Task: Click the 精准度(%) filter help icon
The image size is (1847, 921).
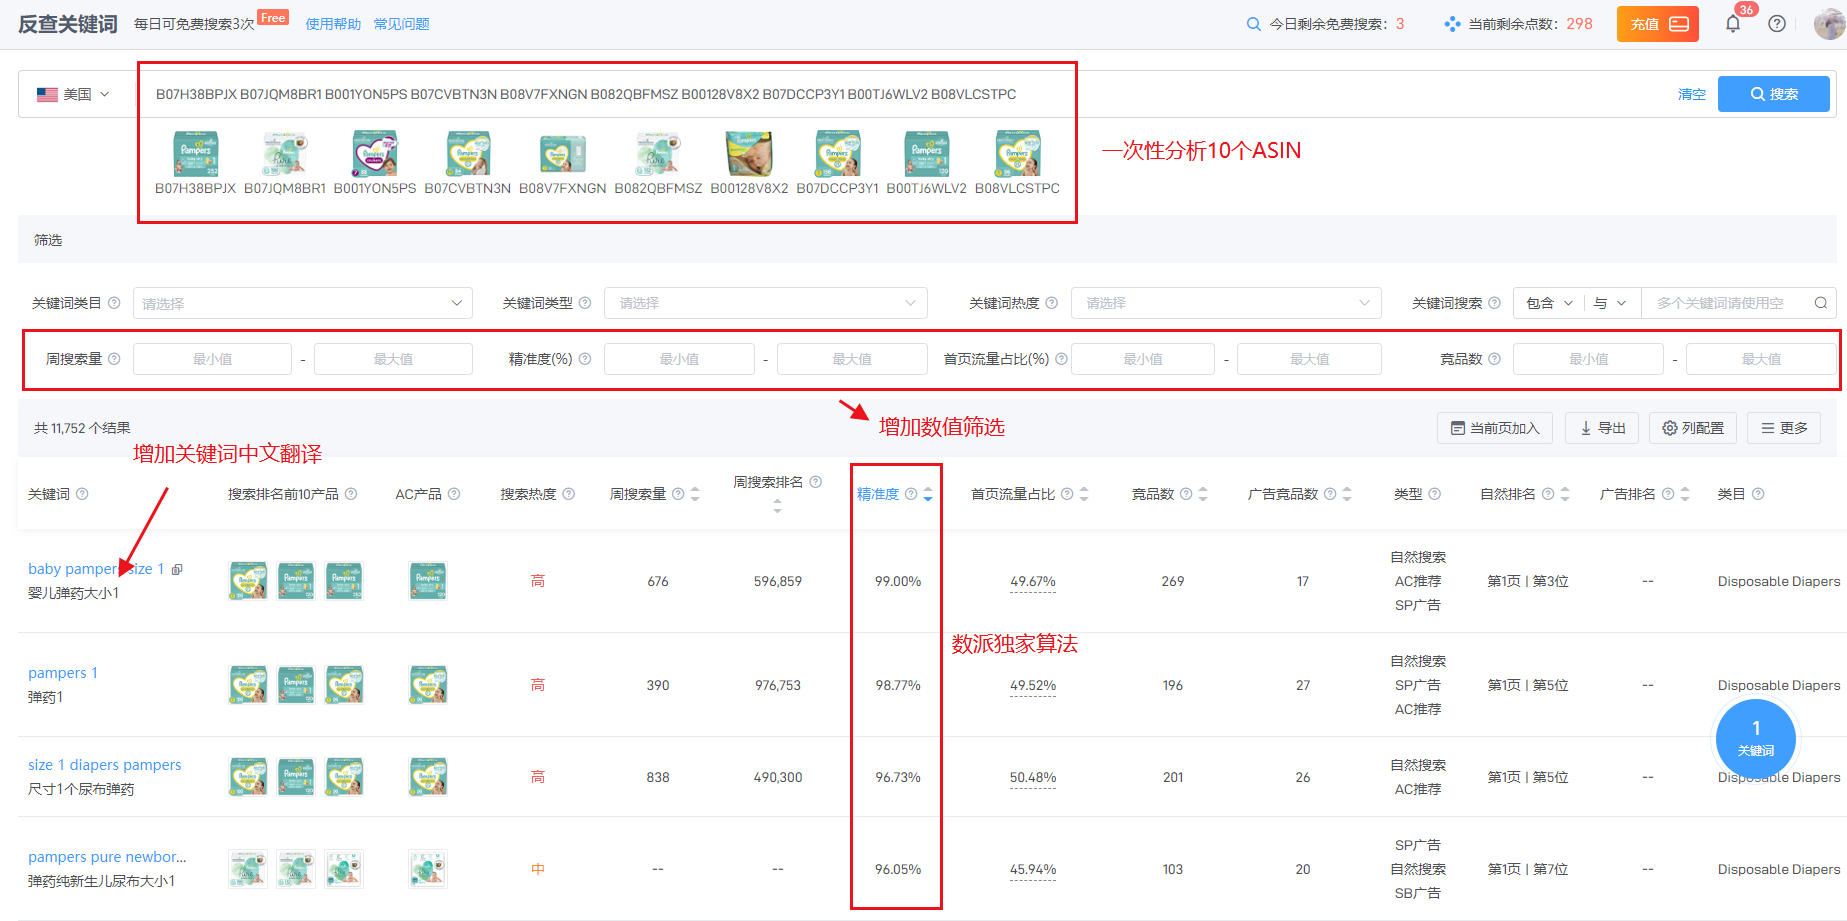Action: 585,359
